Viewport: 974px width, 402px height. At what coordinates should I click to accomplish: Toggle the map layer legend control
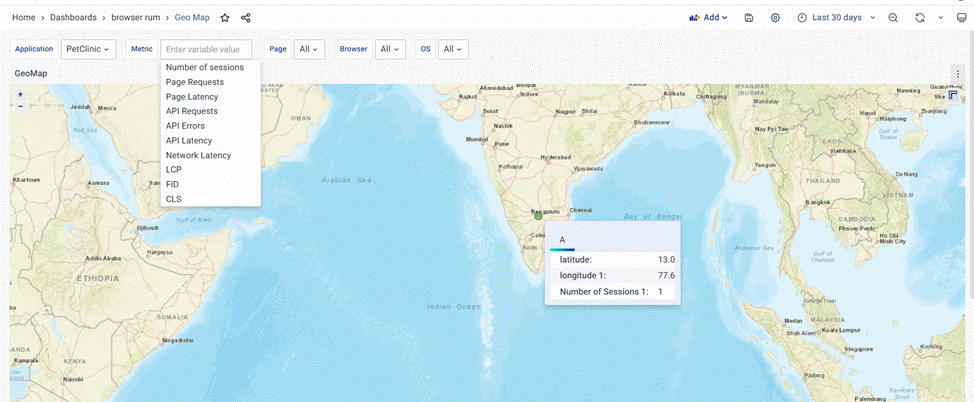(953, 95)
